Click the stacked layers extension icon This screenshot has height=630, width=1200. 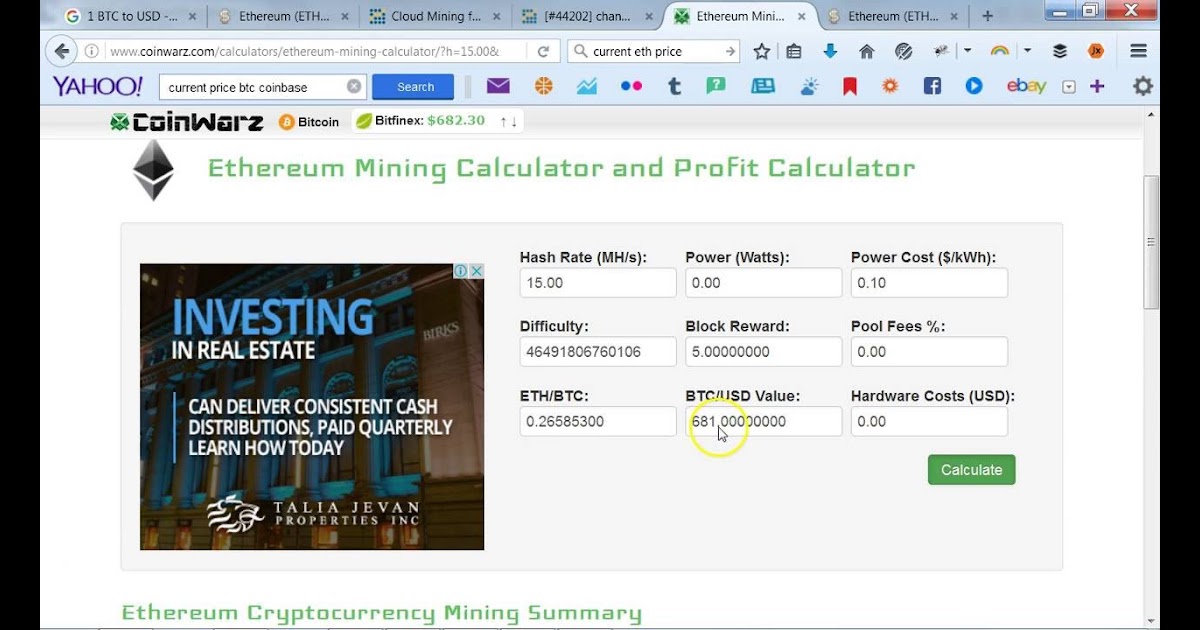coord(1060,51)
